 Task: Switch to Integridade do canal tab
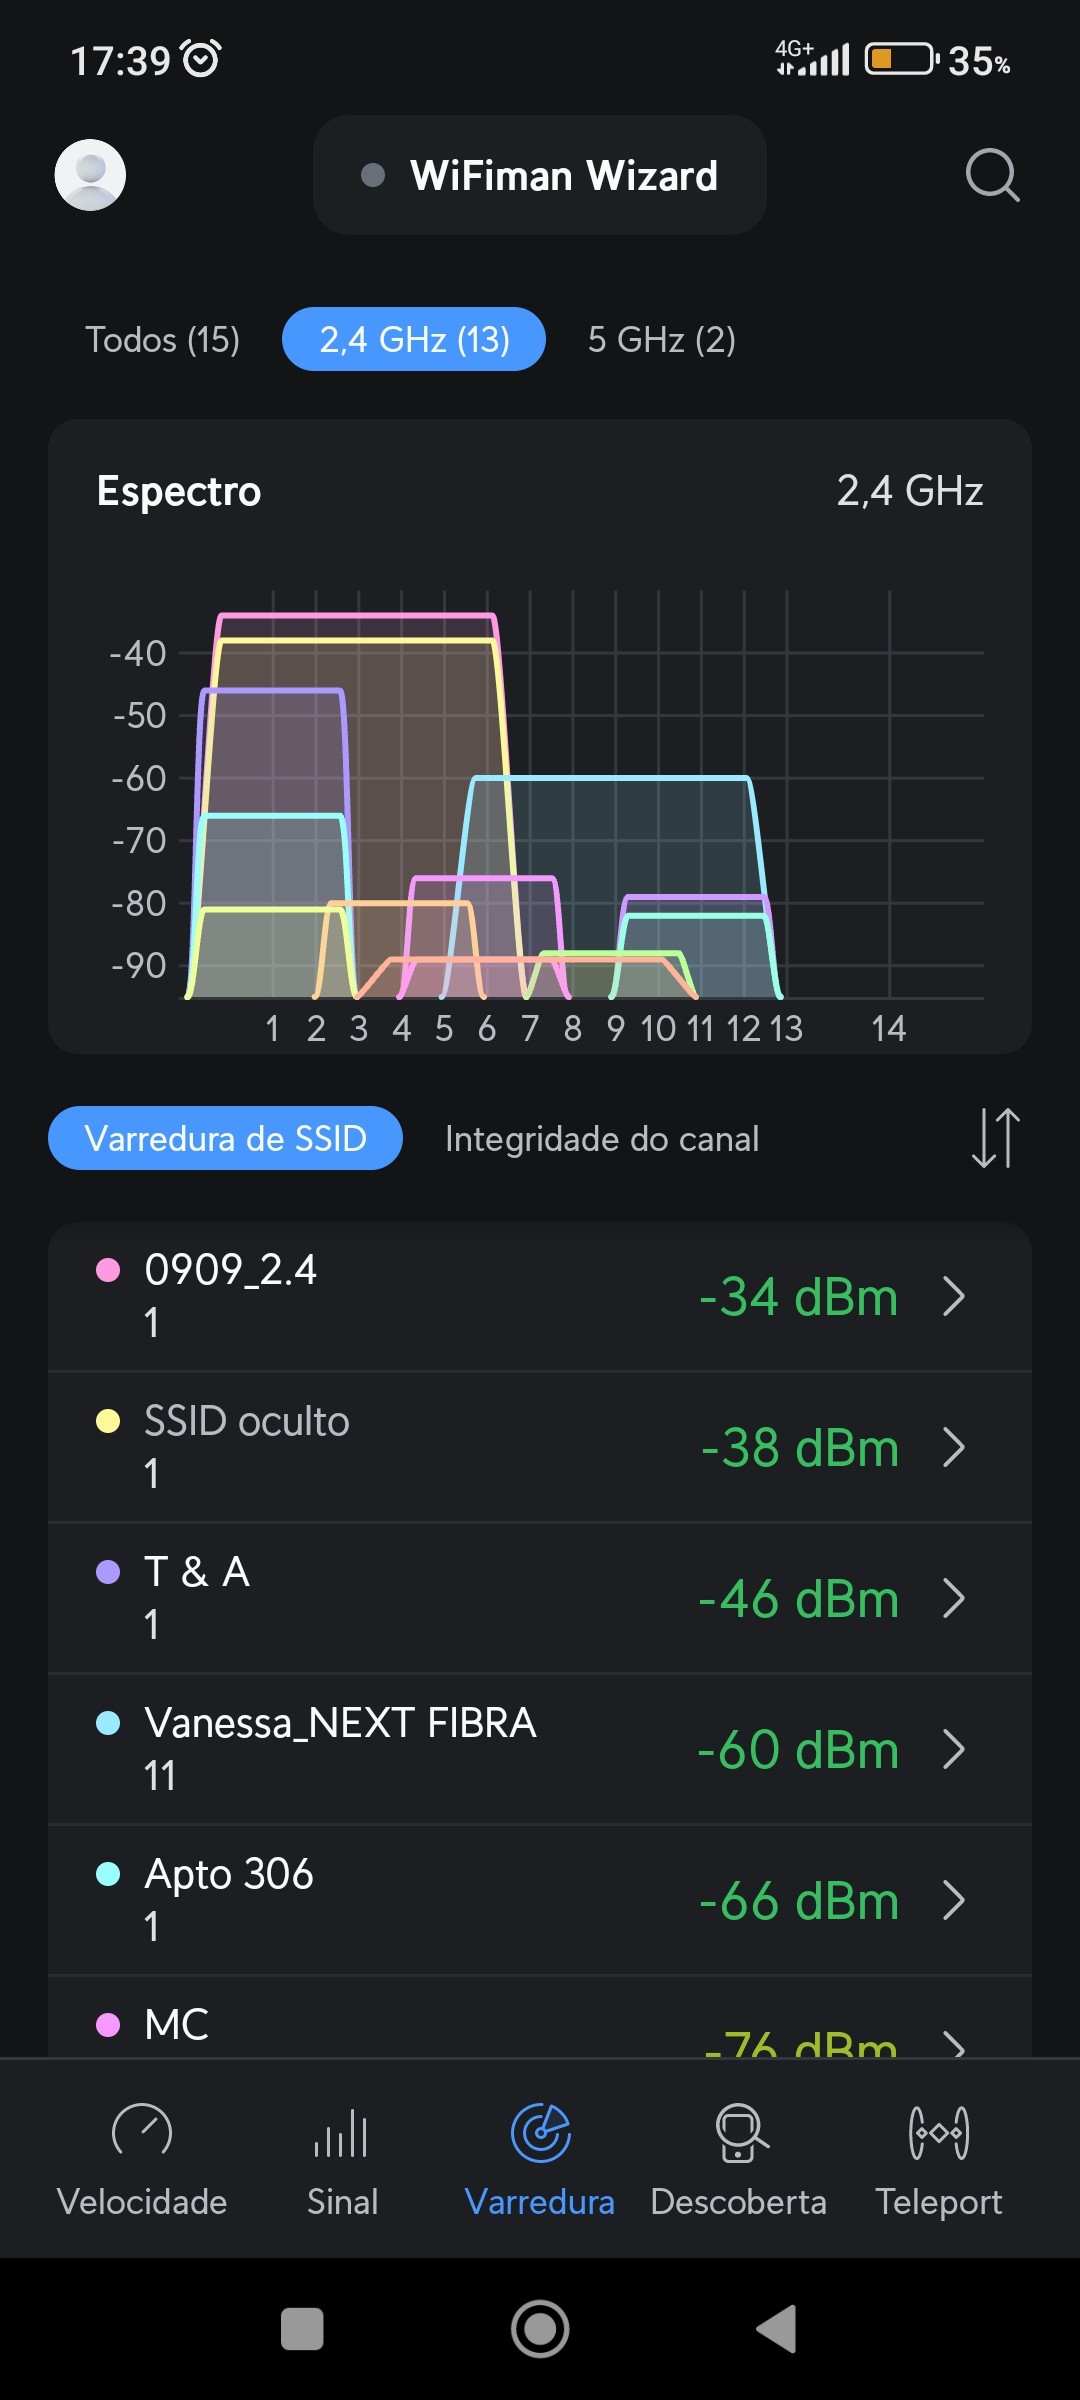coord(602,1139)
